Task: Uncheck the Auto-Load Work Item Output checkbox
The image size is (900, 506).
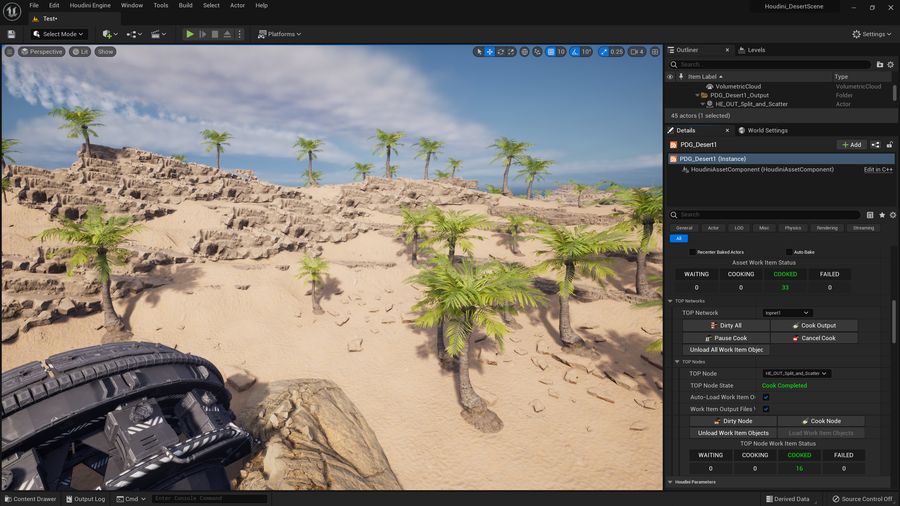Action: (766, 397)
